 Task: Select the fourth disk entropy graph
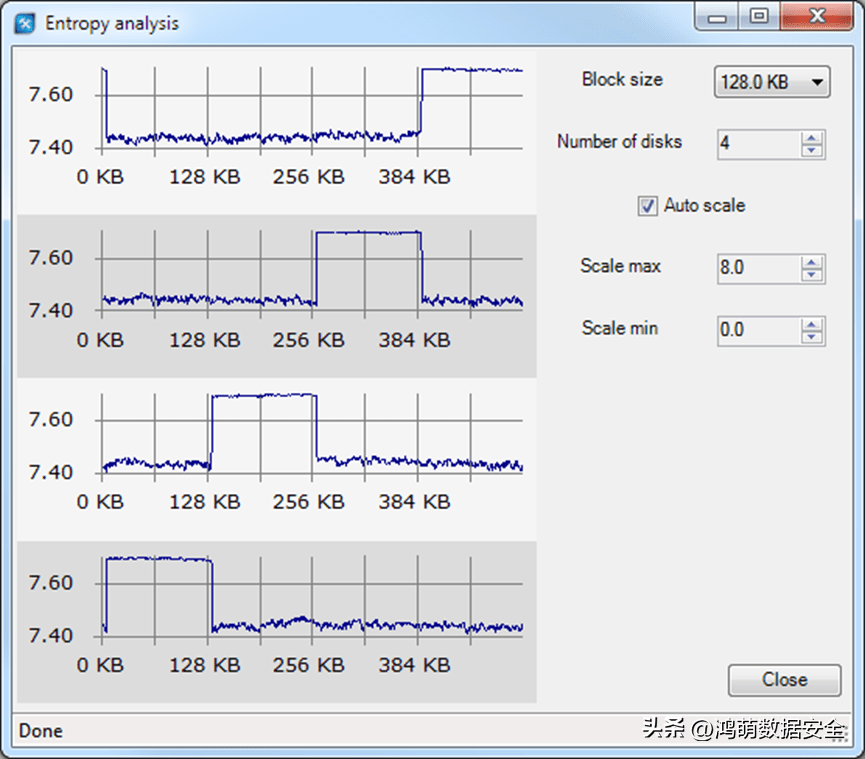pyautogui.click(x=276, y=620)
